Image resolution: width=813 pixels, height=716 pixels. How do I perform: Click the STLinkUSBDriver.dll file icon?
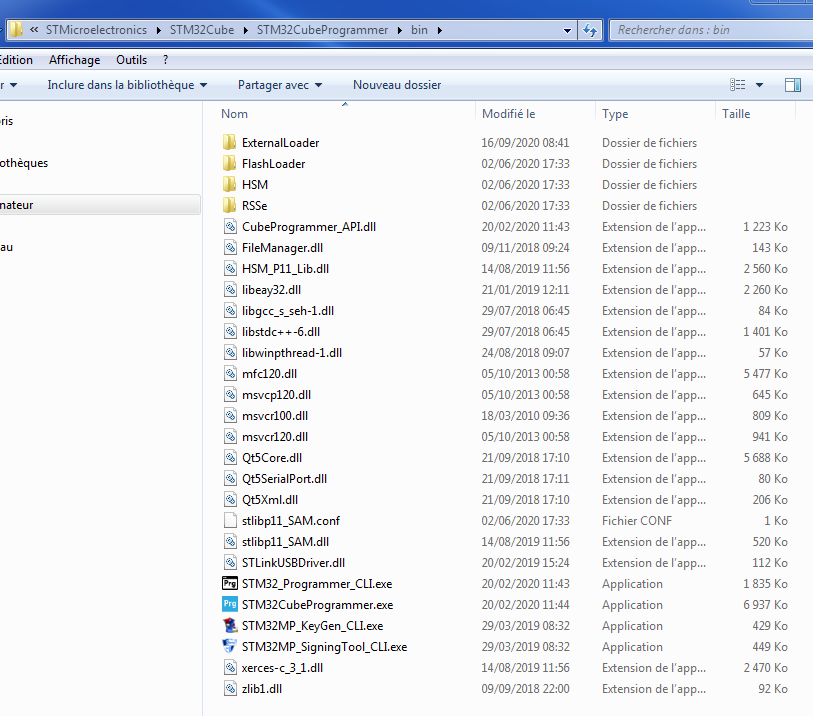pyautogui.click(x=230, y=563)
